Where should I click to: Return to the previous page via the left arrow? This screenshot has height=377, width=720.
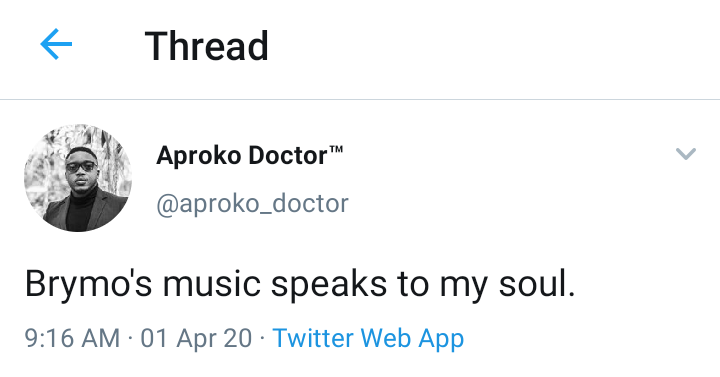(56, 44)
